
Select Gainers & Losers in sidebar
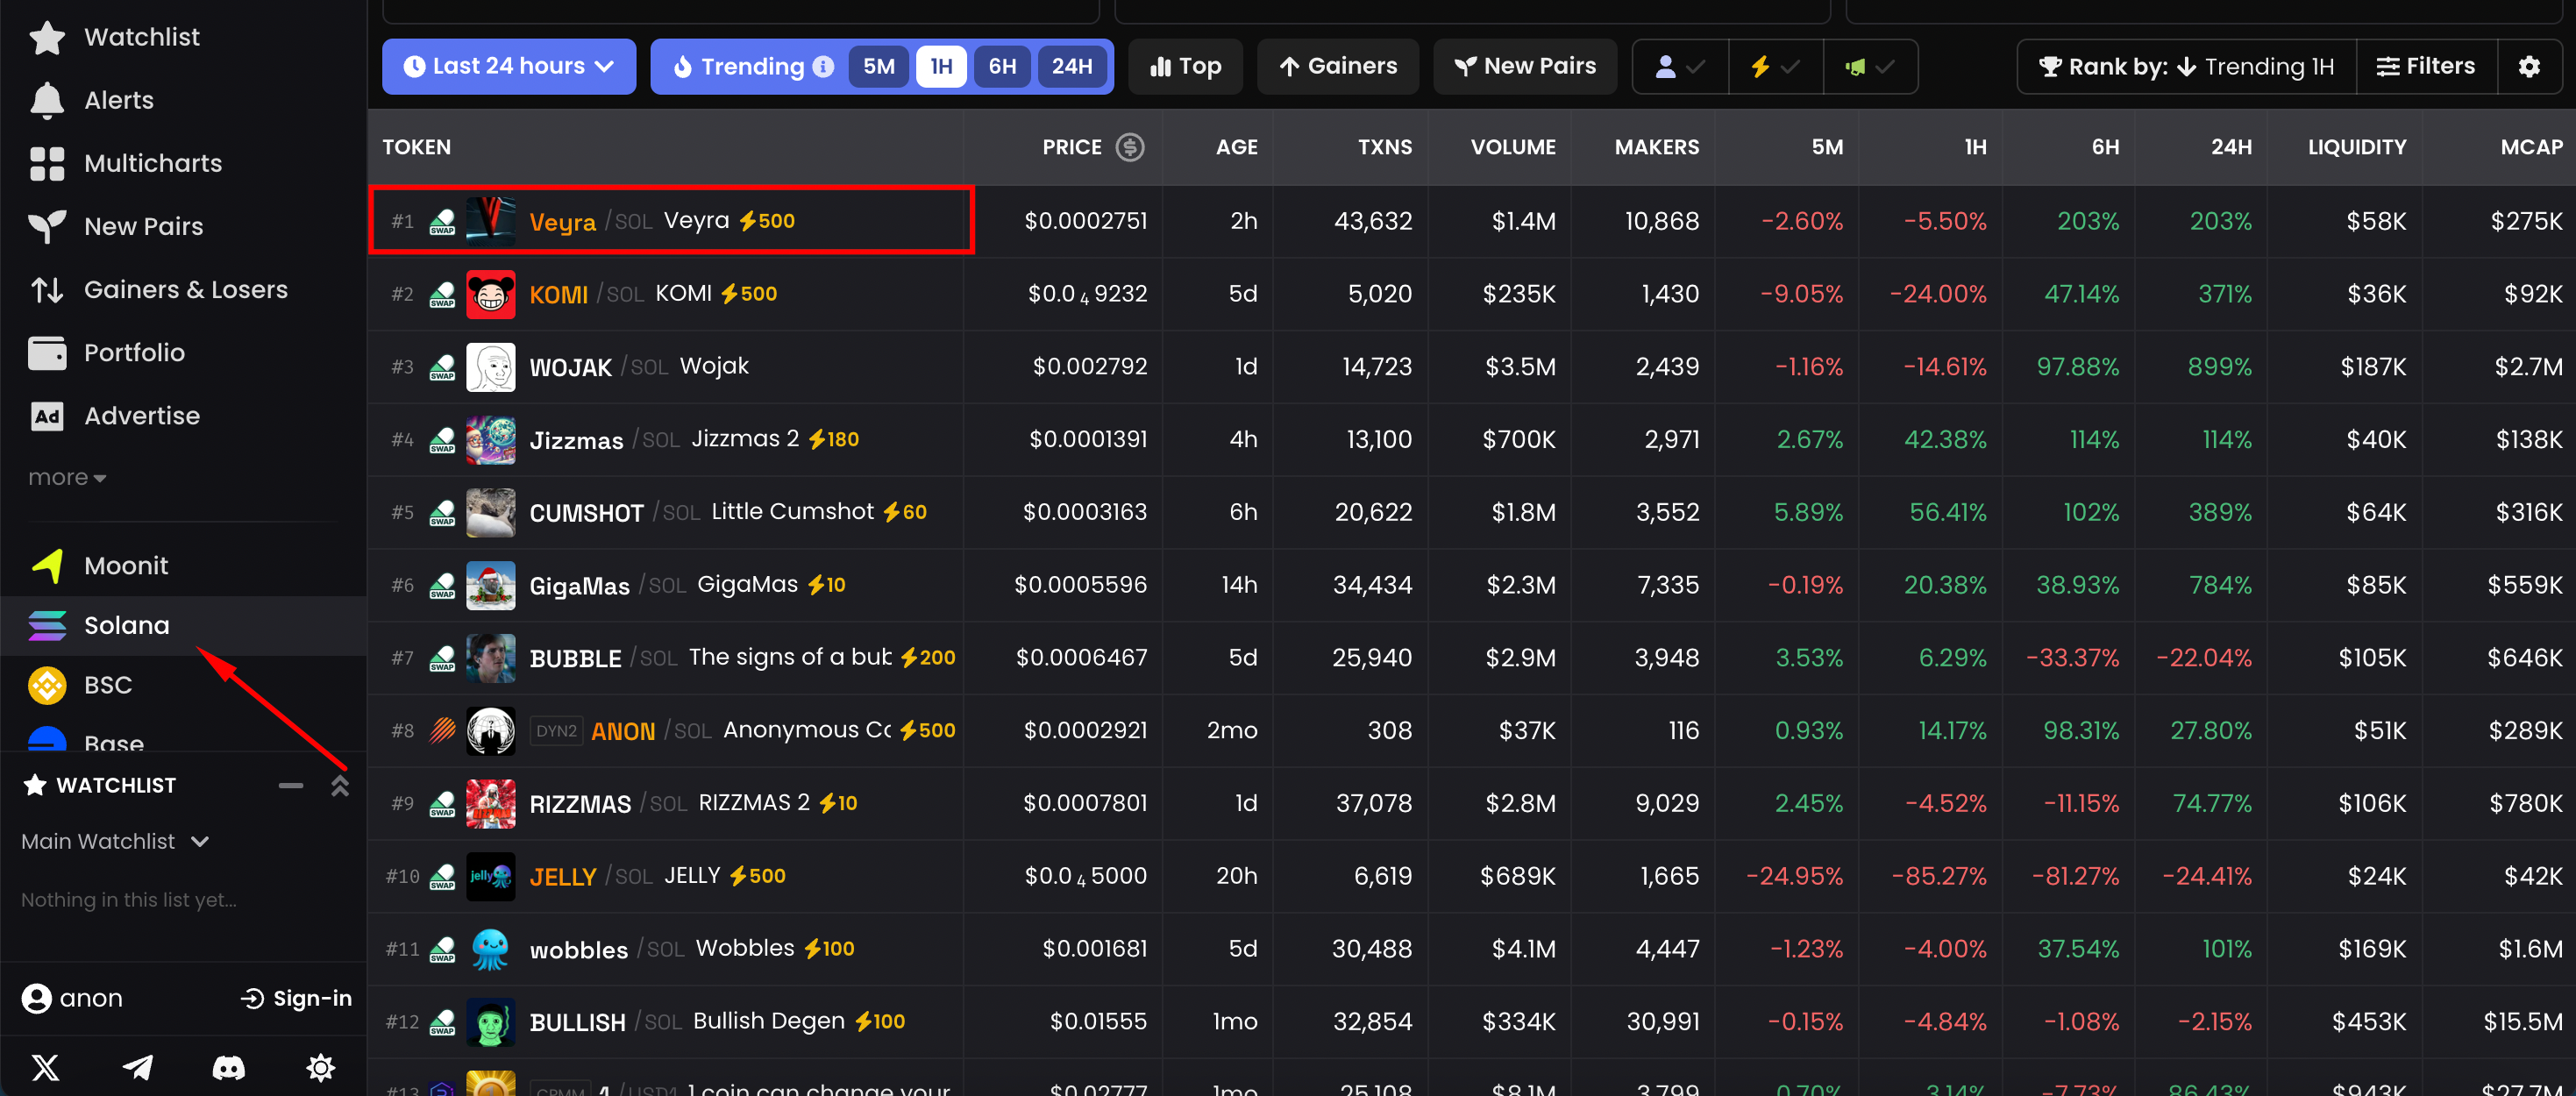tap(185, 290)
